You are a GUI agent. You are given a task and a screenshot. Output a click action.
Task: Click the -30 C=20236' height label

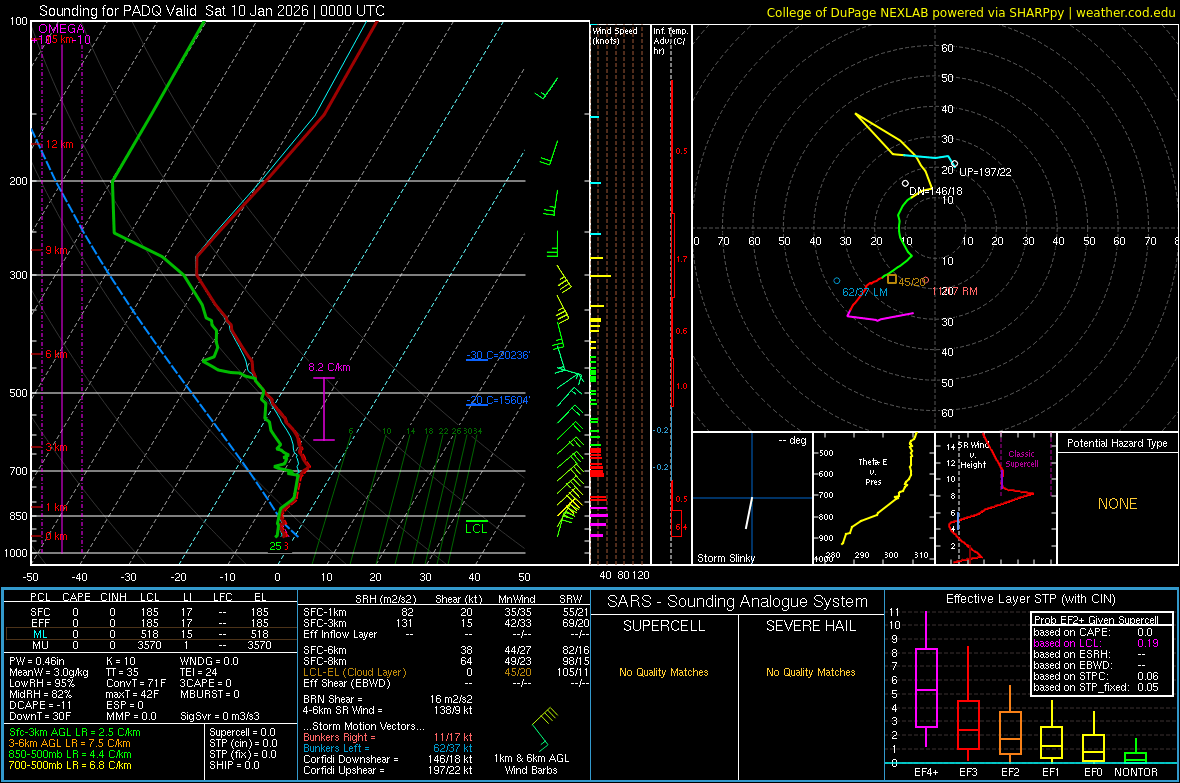498,355
